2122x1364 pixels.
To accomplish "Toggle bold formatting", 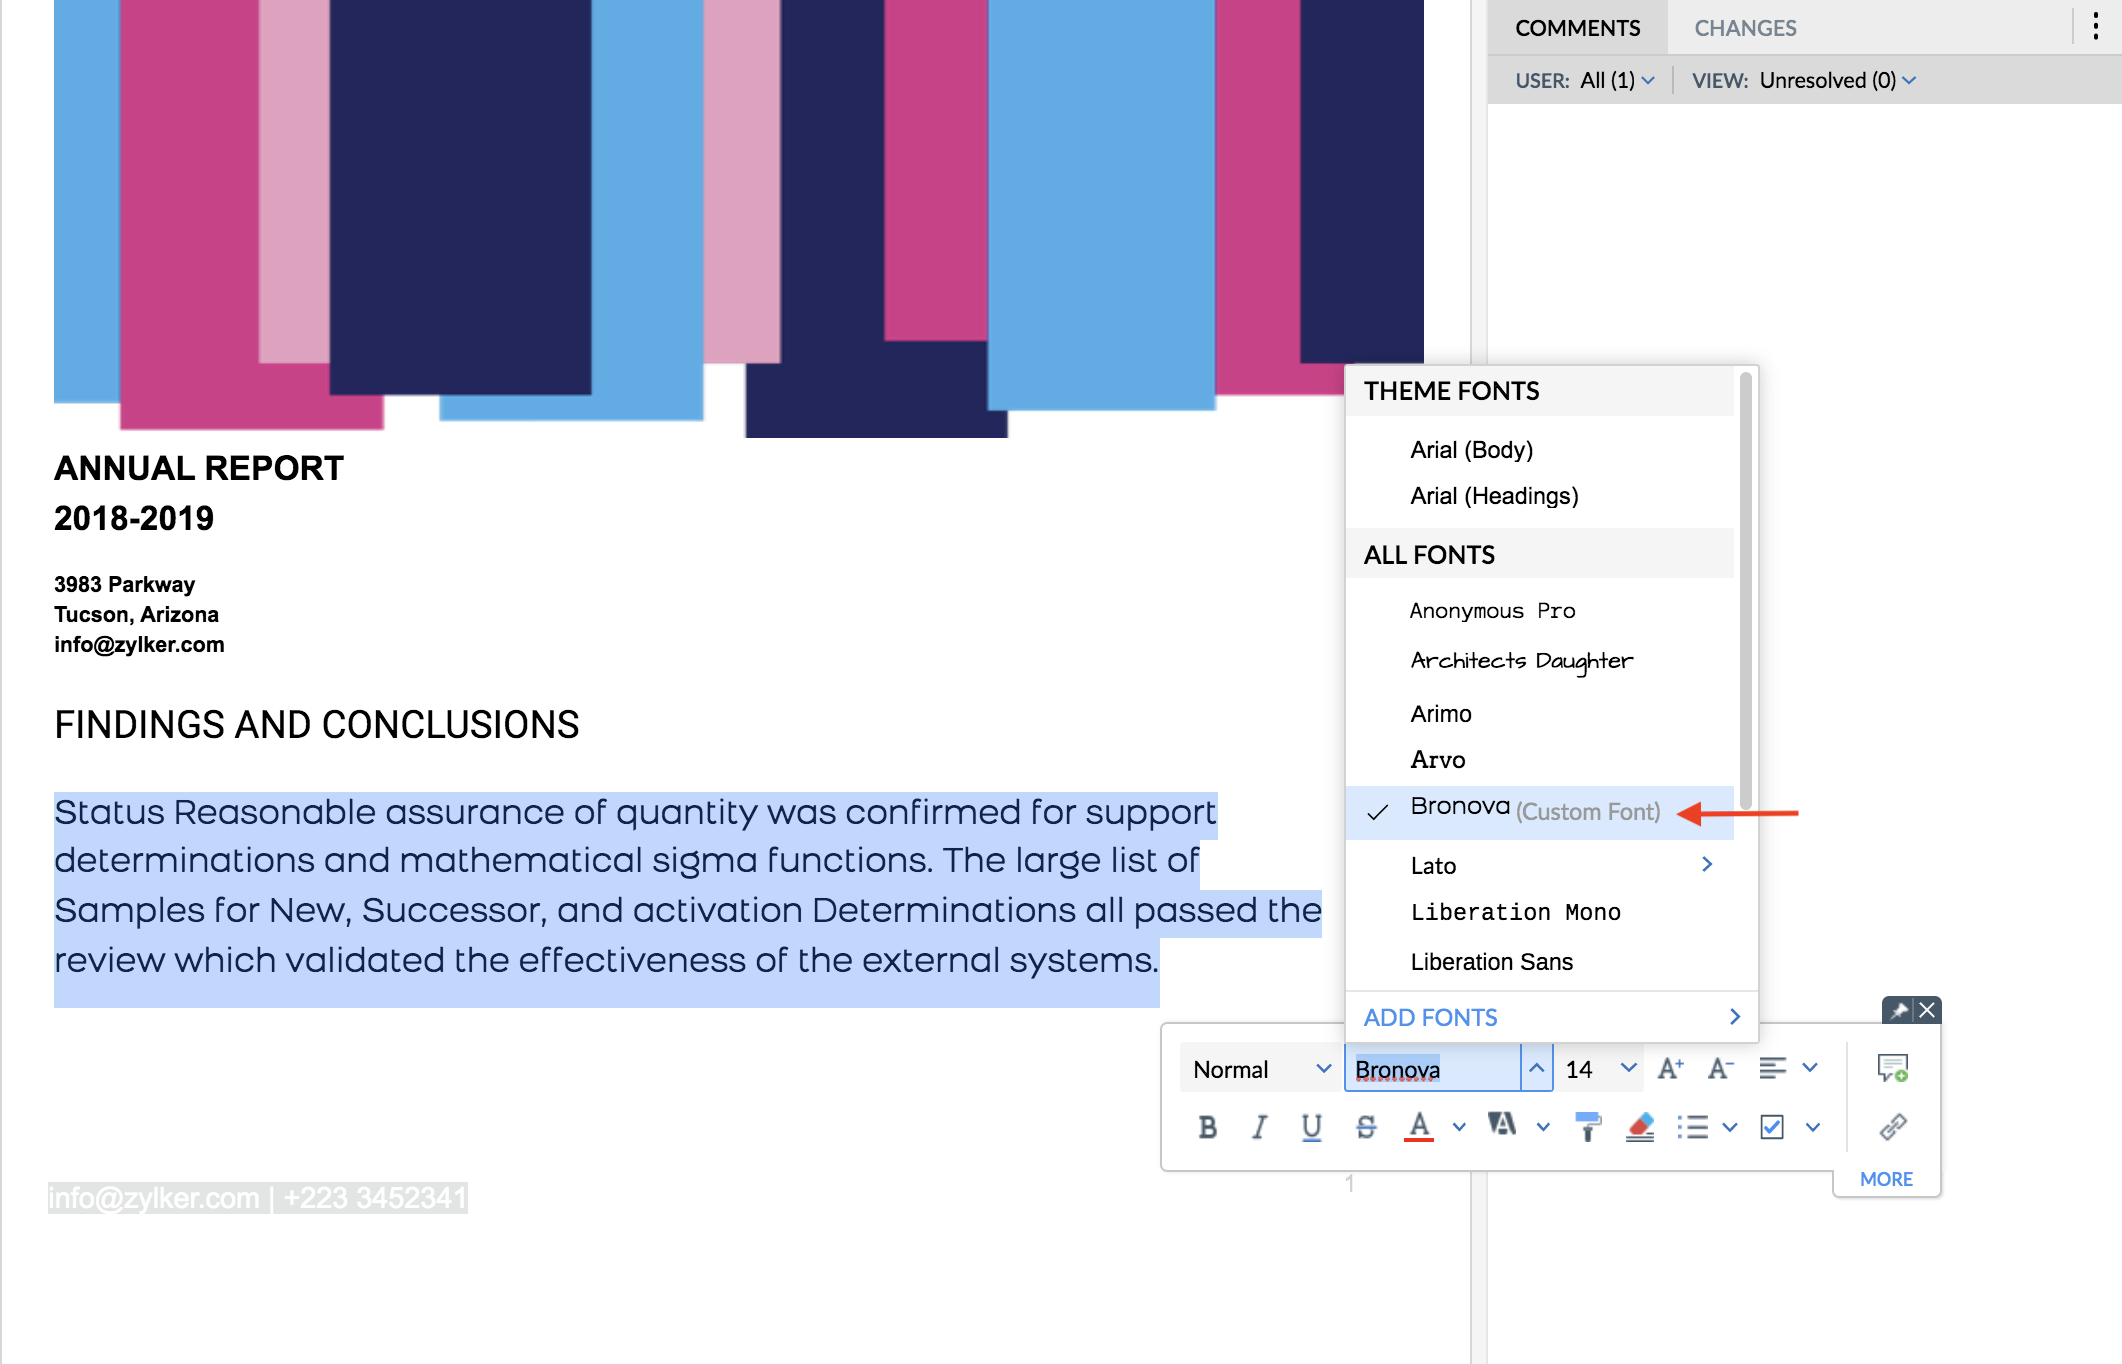I will (1207, 1127).
